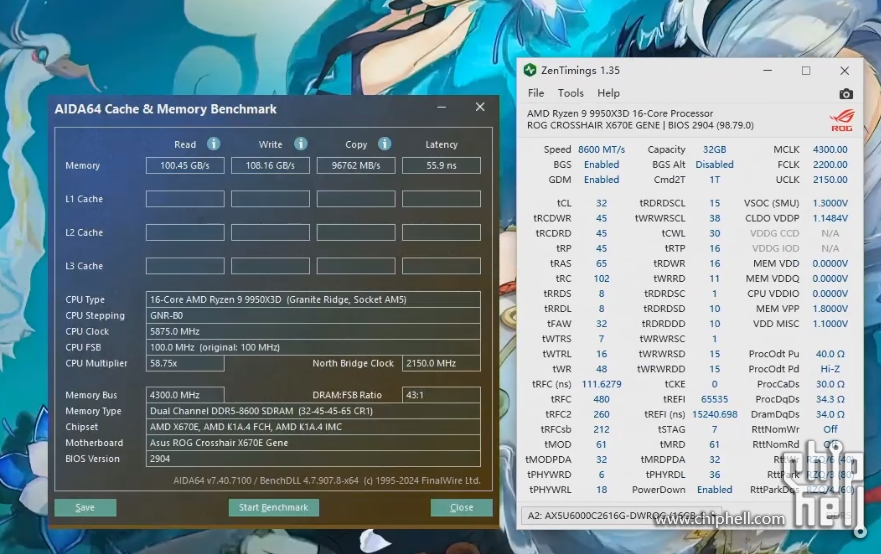The height and width of the screenshot is (554, 881).
Task: Click CLDO VDDP value 1.1484V
Action: (830, 219)
